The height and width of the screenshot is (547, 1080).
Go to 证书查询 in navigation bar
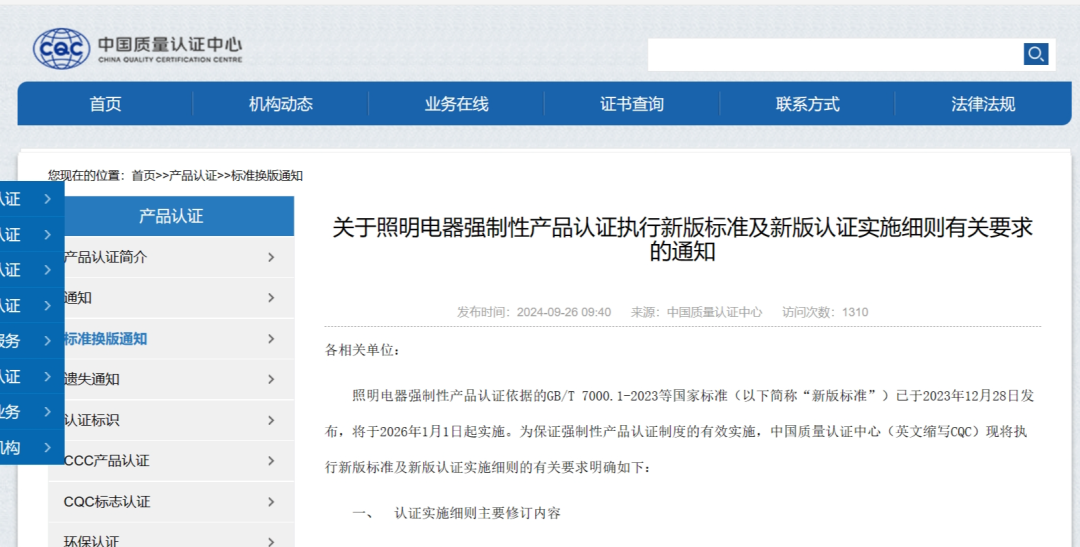coord(631,104)
